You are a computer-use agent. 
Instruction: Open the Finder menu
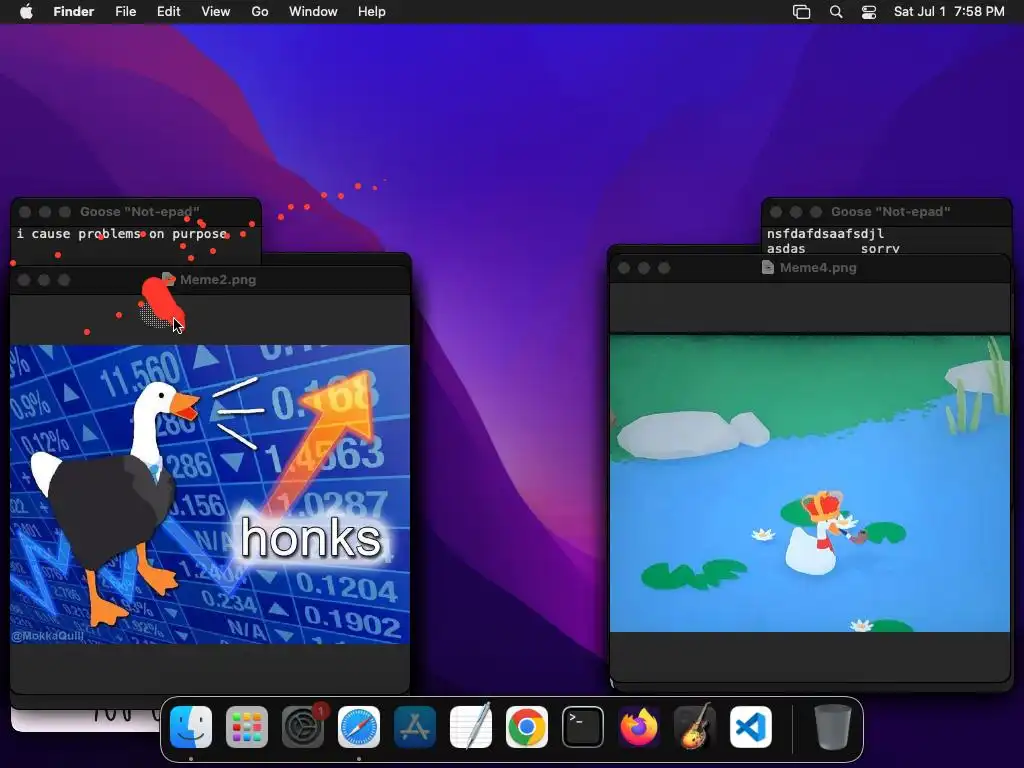coord(74,12)
